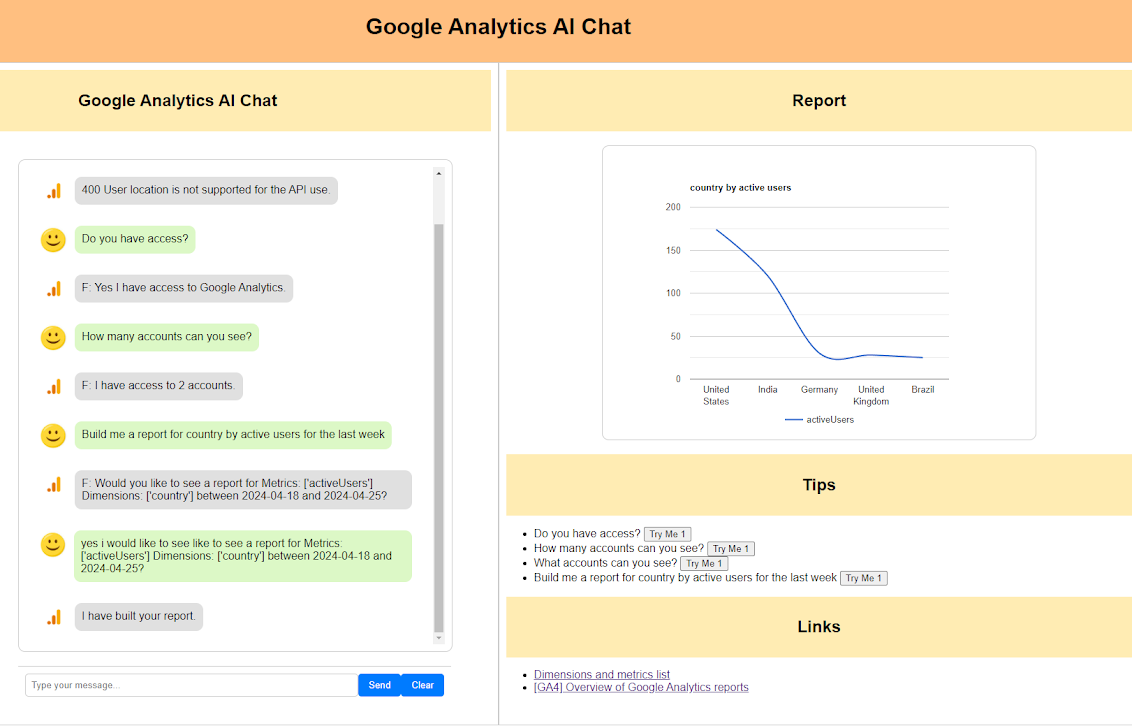Click the chat window scrollbar thumb
Viewport: 1132px width, 726px height.
pos(438,428)
